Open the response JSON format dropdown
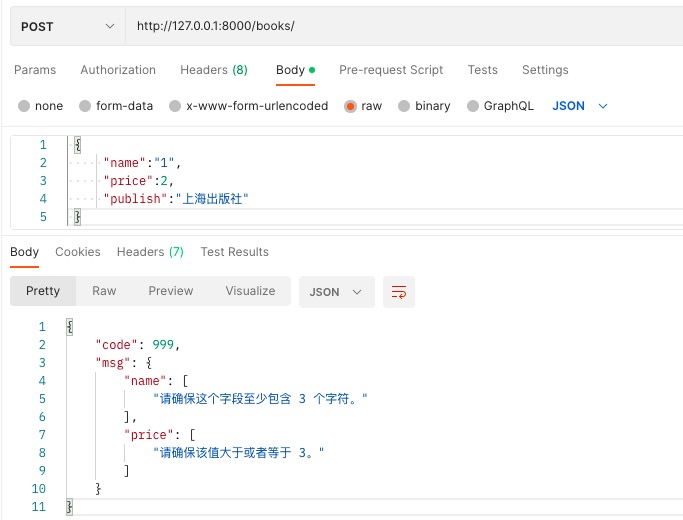 (x=336, y=292)
